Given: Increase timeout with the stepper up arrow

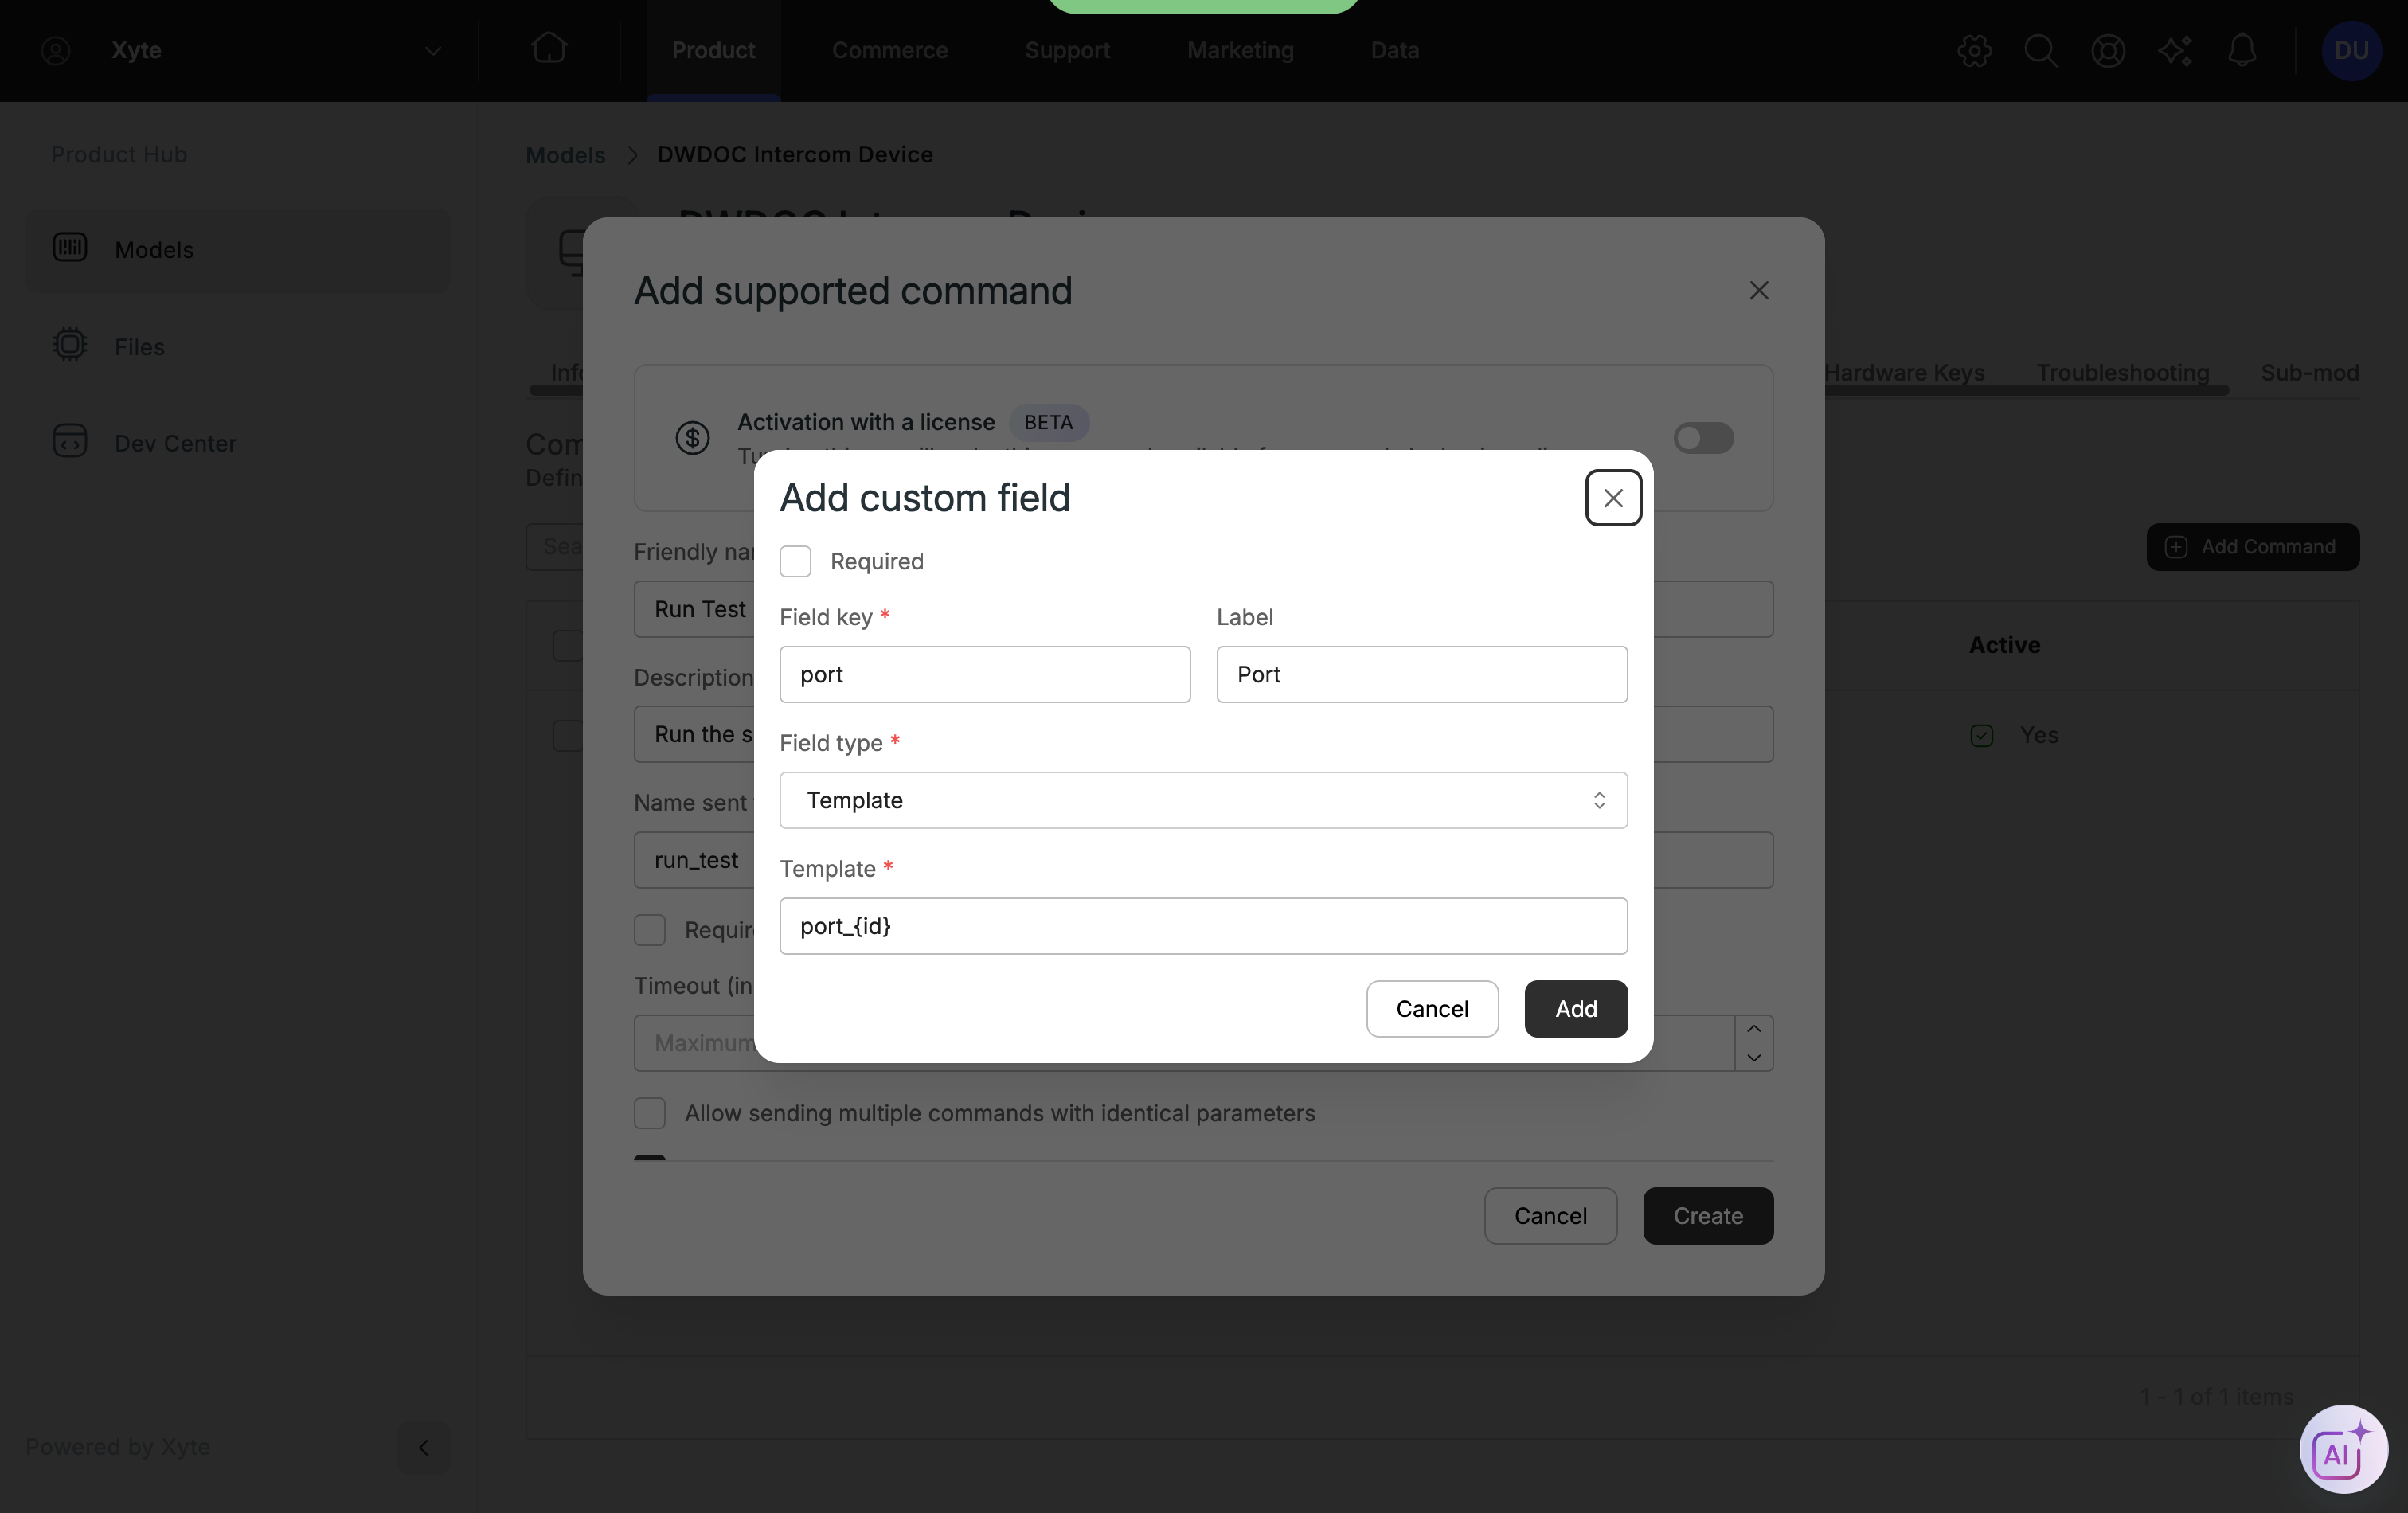Looking at the screenshot, I should coord(1754,1029).
